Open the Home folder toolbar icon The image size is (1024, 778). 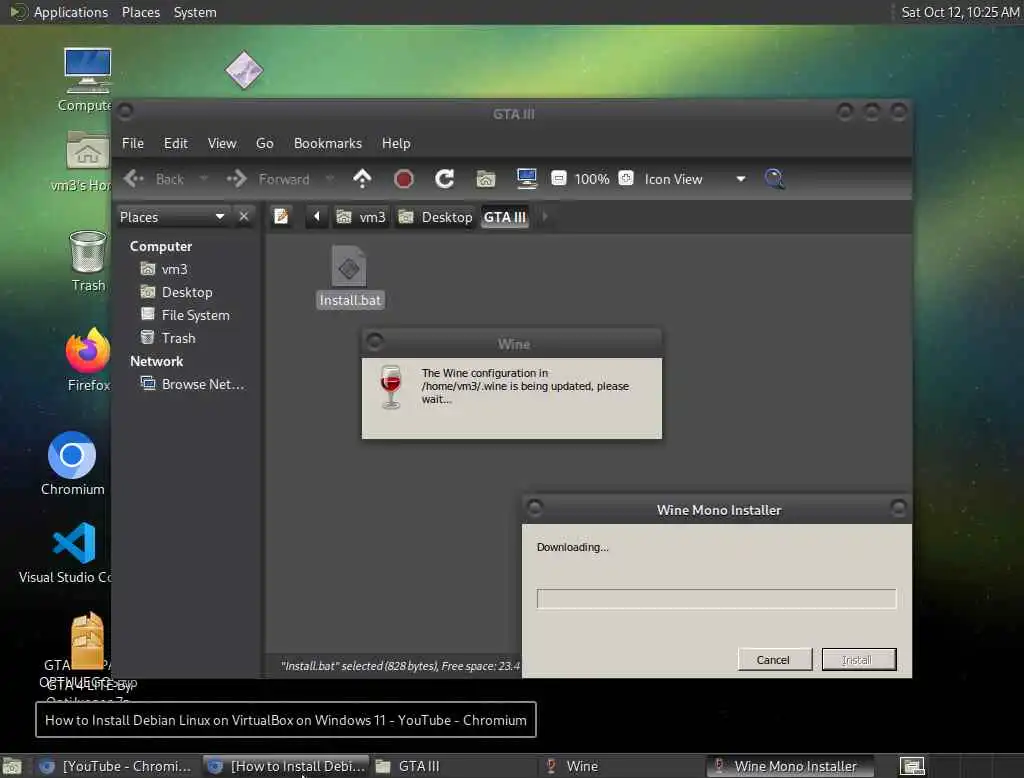pyautogui.click(x=486, y=178)
